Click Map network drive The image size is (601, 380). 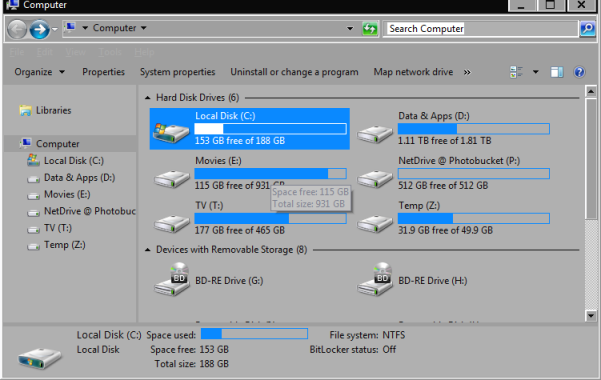[x=413, y=72]
